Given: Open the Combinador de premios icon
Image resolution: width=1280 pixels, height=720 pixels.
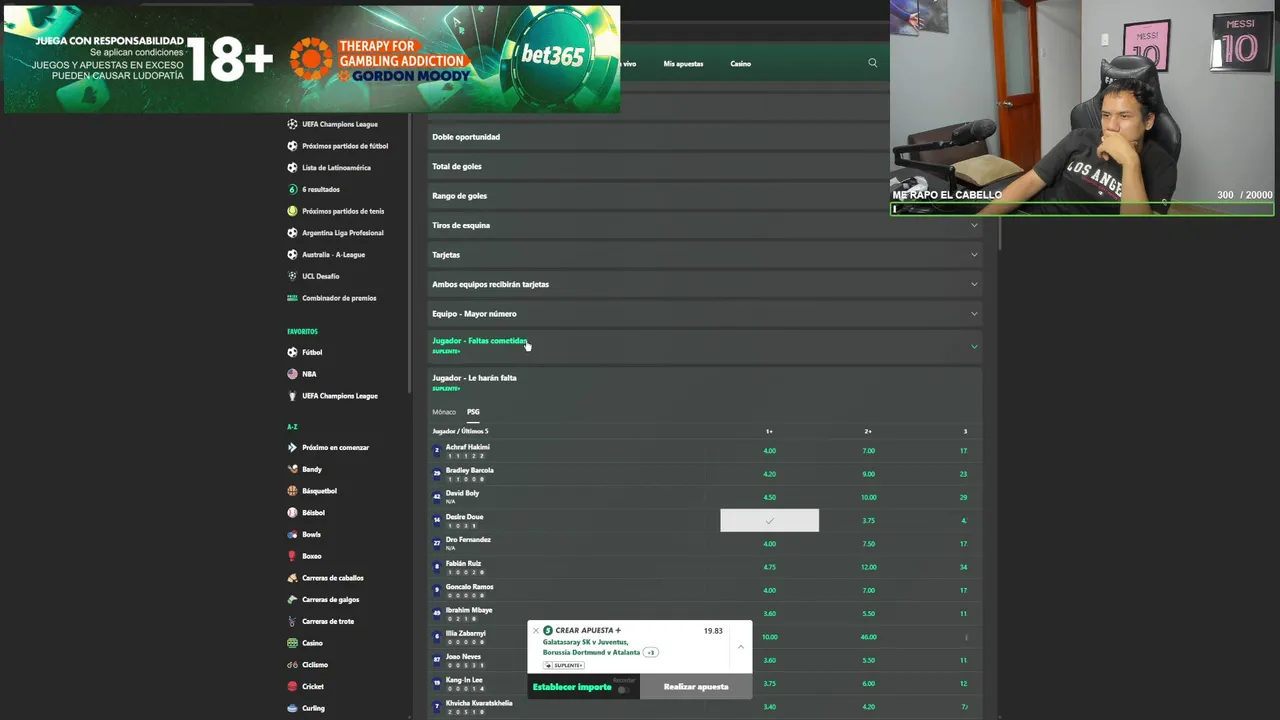Looking at the screenshot, I should [x=292, y=298].
